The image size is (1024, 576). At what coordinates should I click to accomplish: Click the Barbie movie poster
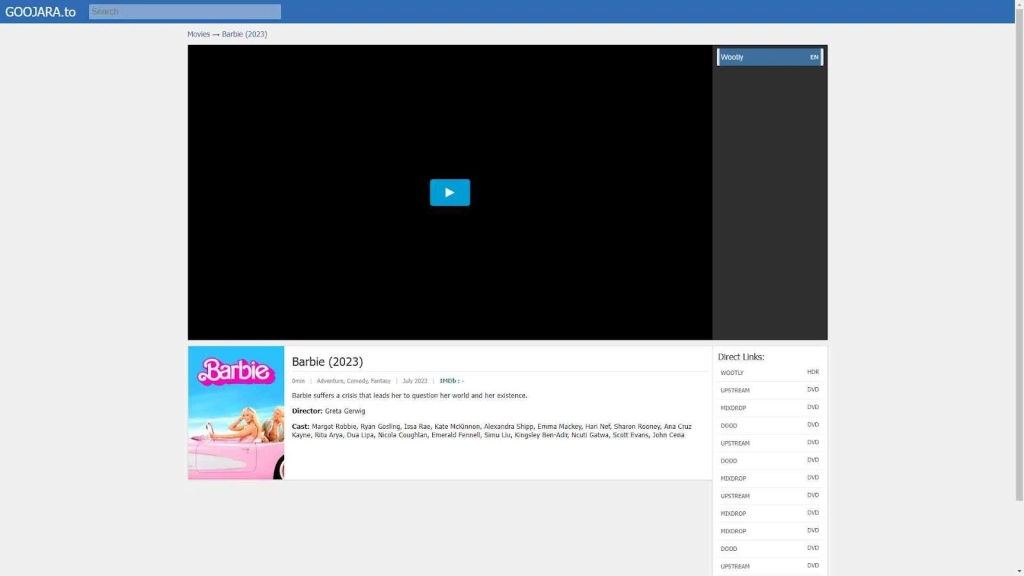click(235, 412)
